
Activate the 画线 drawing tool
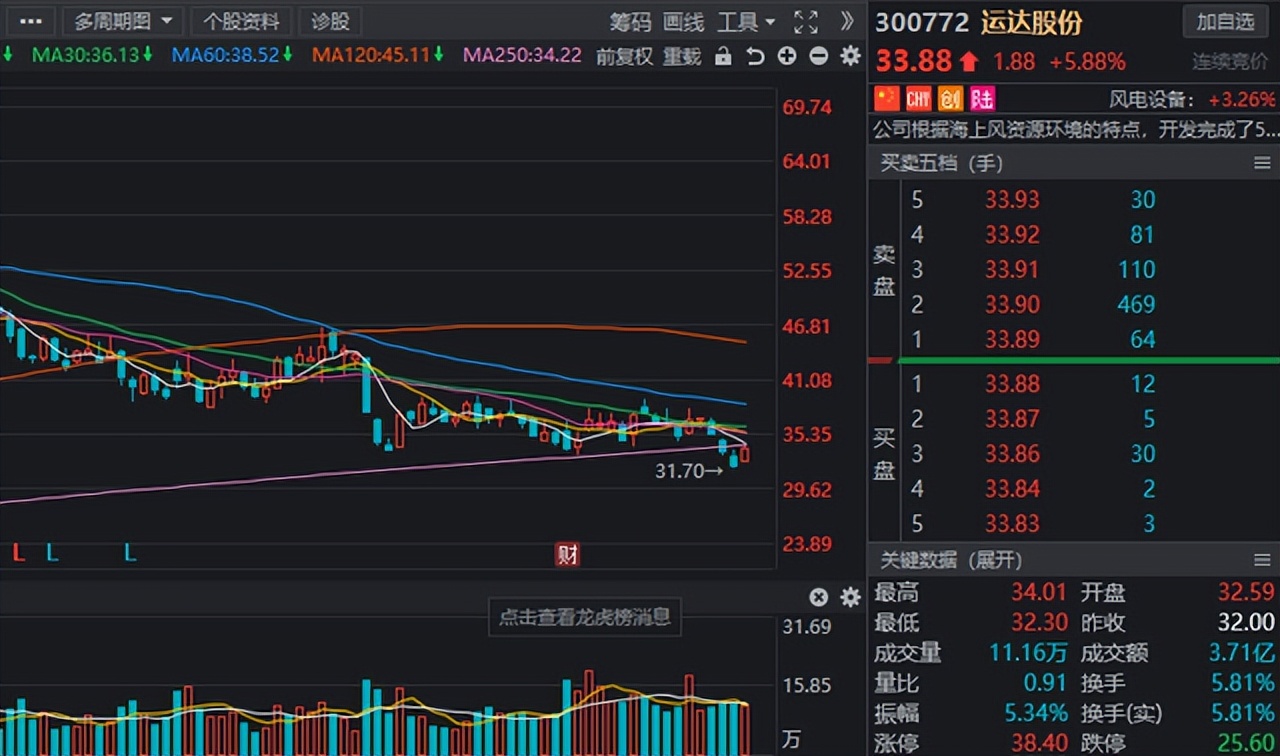point(684,21)
